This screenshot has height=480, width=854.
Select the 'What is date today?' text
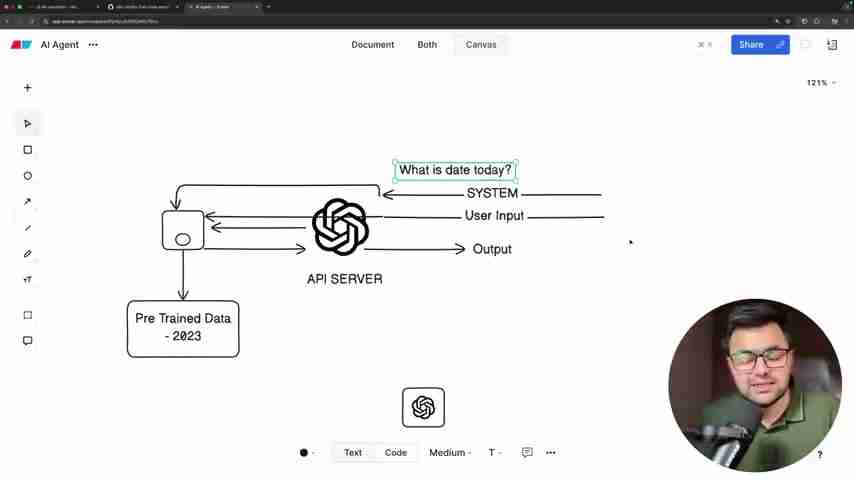(x=455, y=170)
